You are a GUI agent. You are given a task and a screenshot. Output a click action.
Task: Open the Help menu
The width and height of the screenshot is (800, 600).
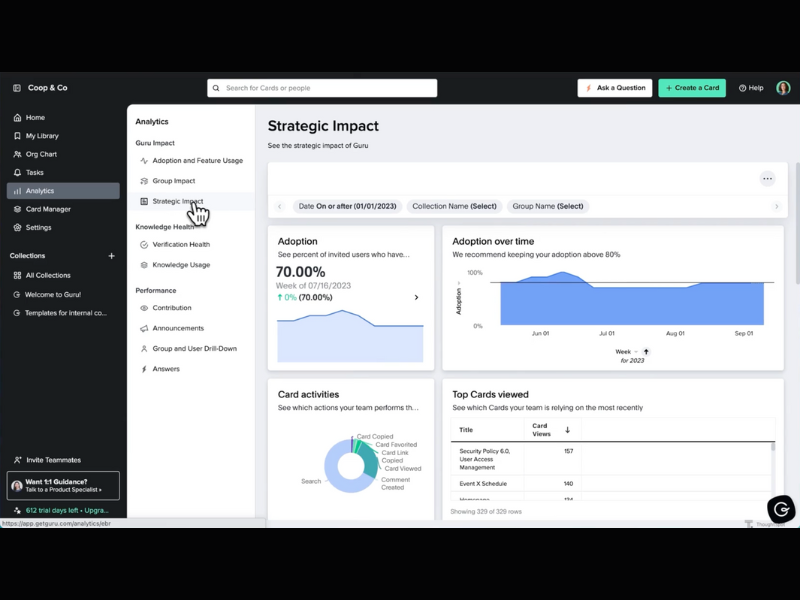point(751,88)
